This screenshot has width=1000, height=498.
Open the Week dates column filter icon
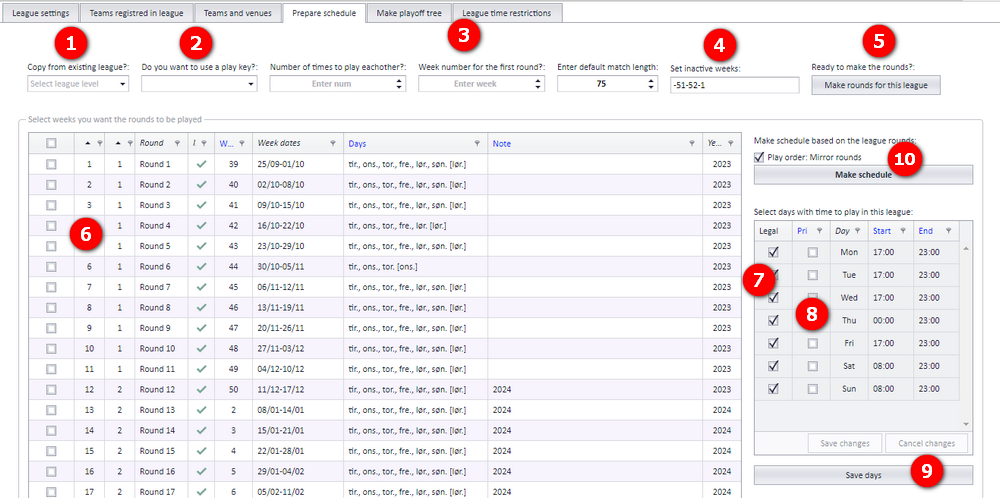pyautogui.click(x=333, y=143)
